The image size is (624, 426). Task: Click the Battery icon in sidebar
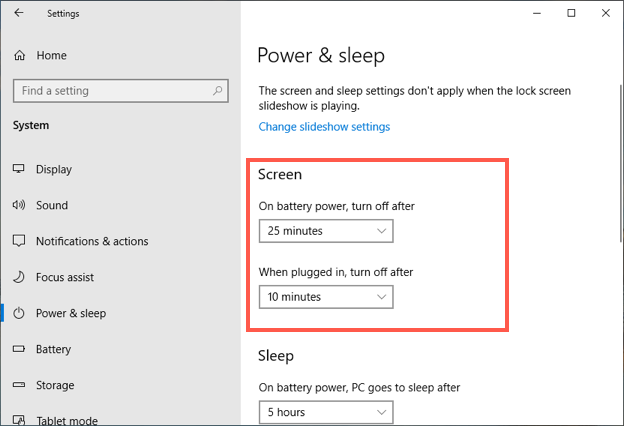pyautogui.click(x=19, y=349)
